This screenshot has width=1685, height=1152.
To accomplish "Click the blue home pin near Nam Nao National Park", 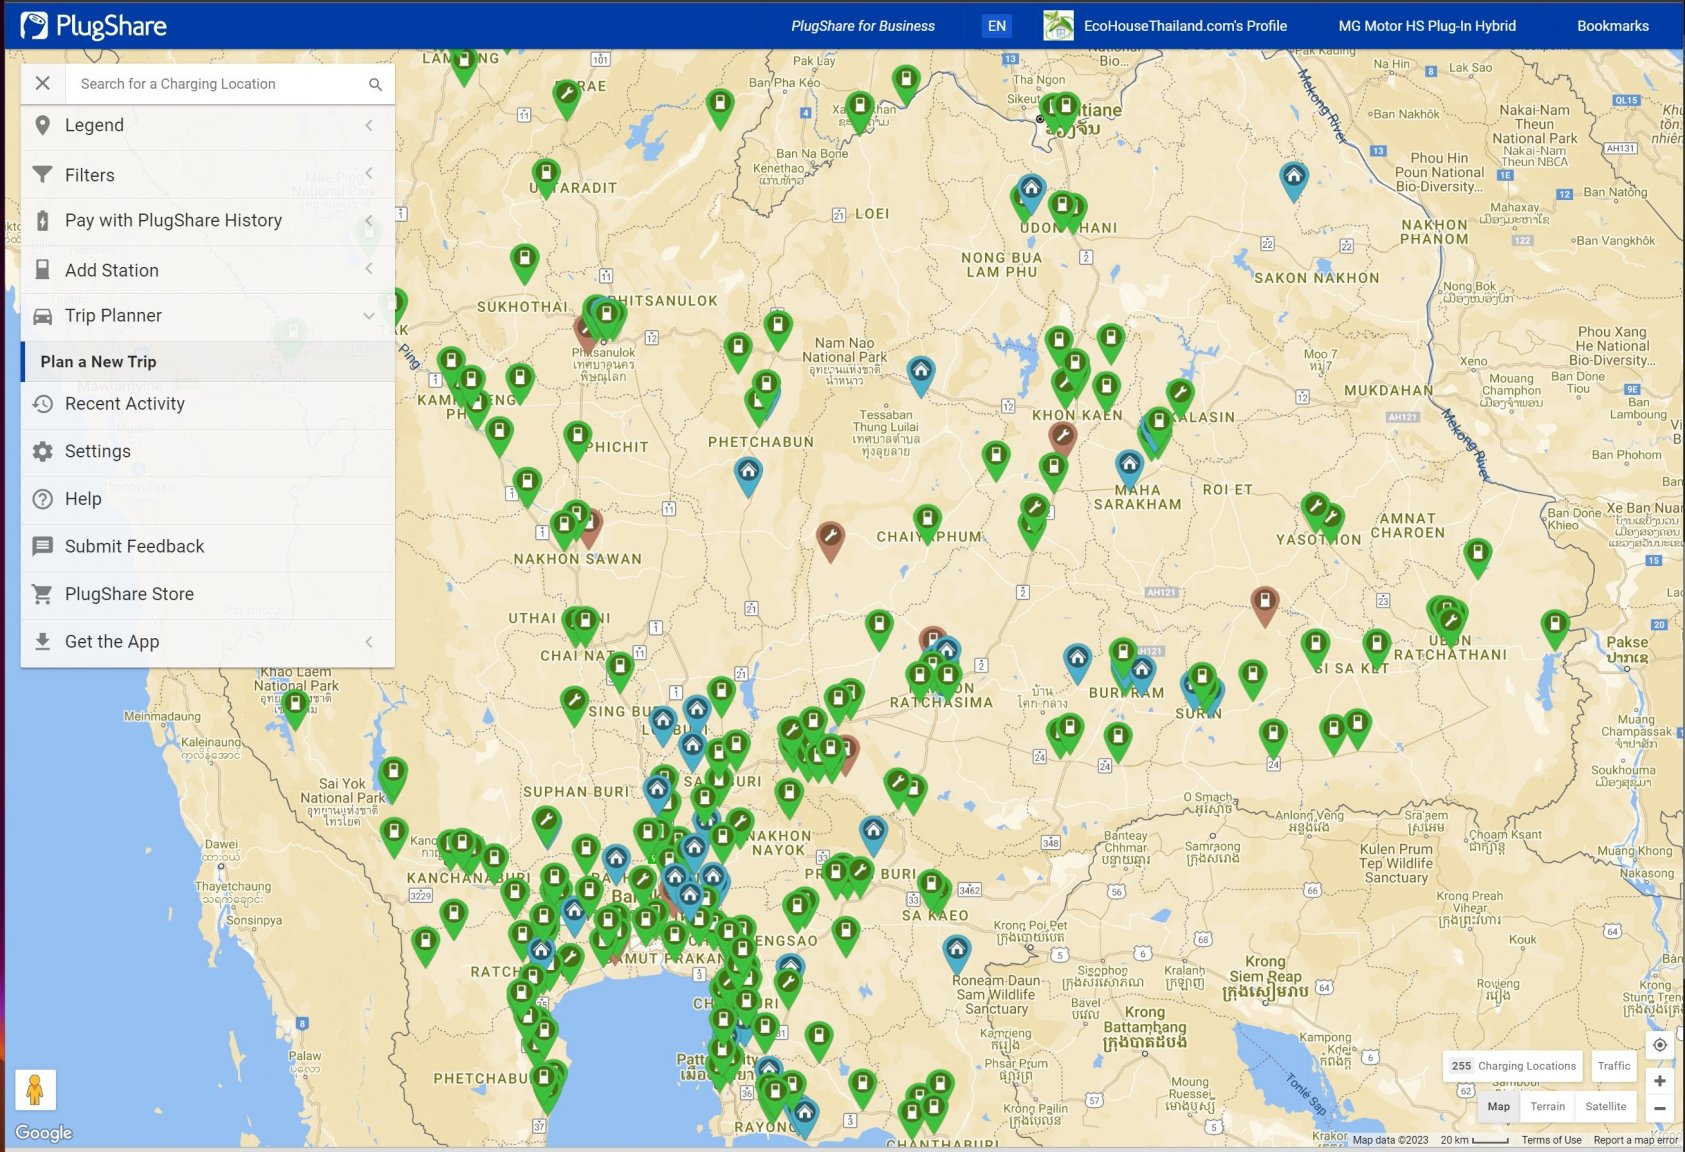I will click(x=920, y=375).
